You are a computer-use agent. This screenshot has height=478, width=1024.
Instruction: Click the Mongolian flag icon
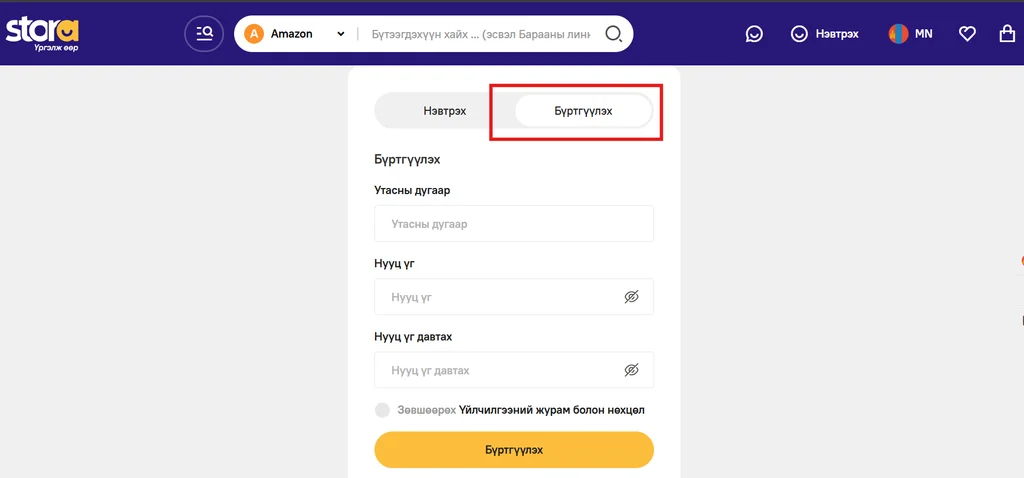[x=899, y=34]
